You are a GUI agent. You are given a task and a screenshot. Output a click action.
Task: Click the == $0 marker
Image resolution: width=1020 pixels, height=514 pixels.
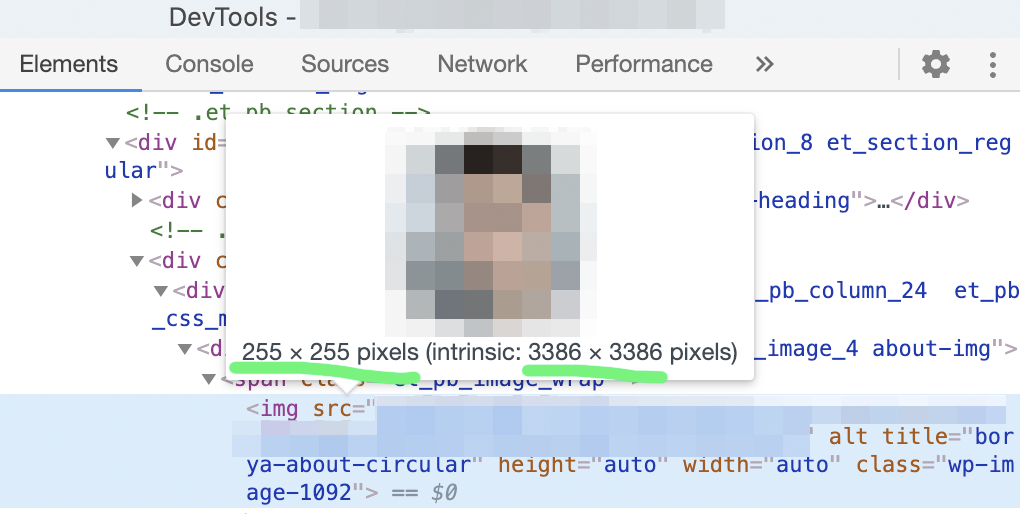pos(425,492)
